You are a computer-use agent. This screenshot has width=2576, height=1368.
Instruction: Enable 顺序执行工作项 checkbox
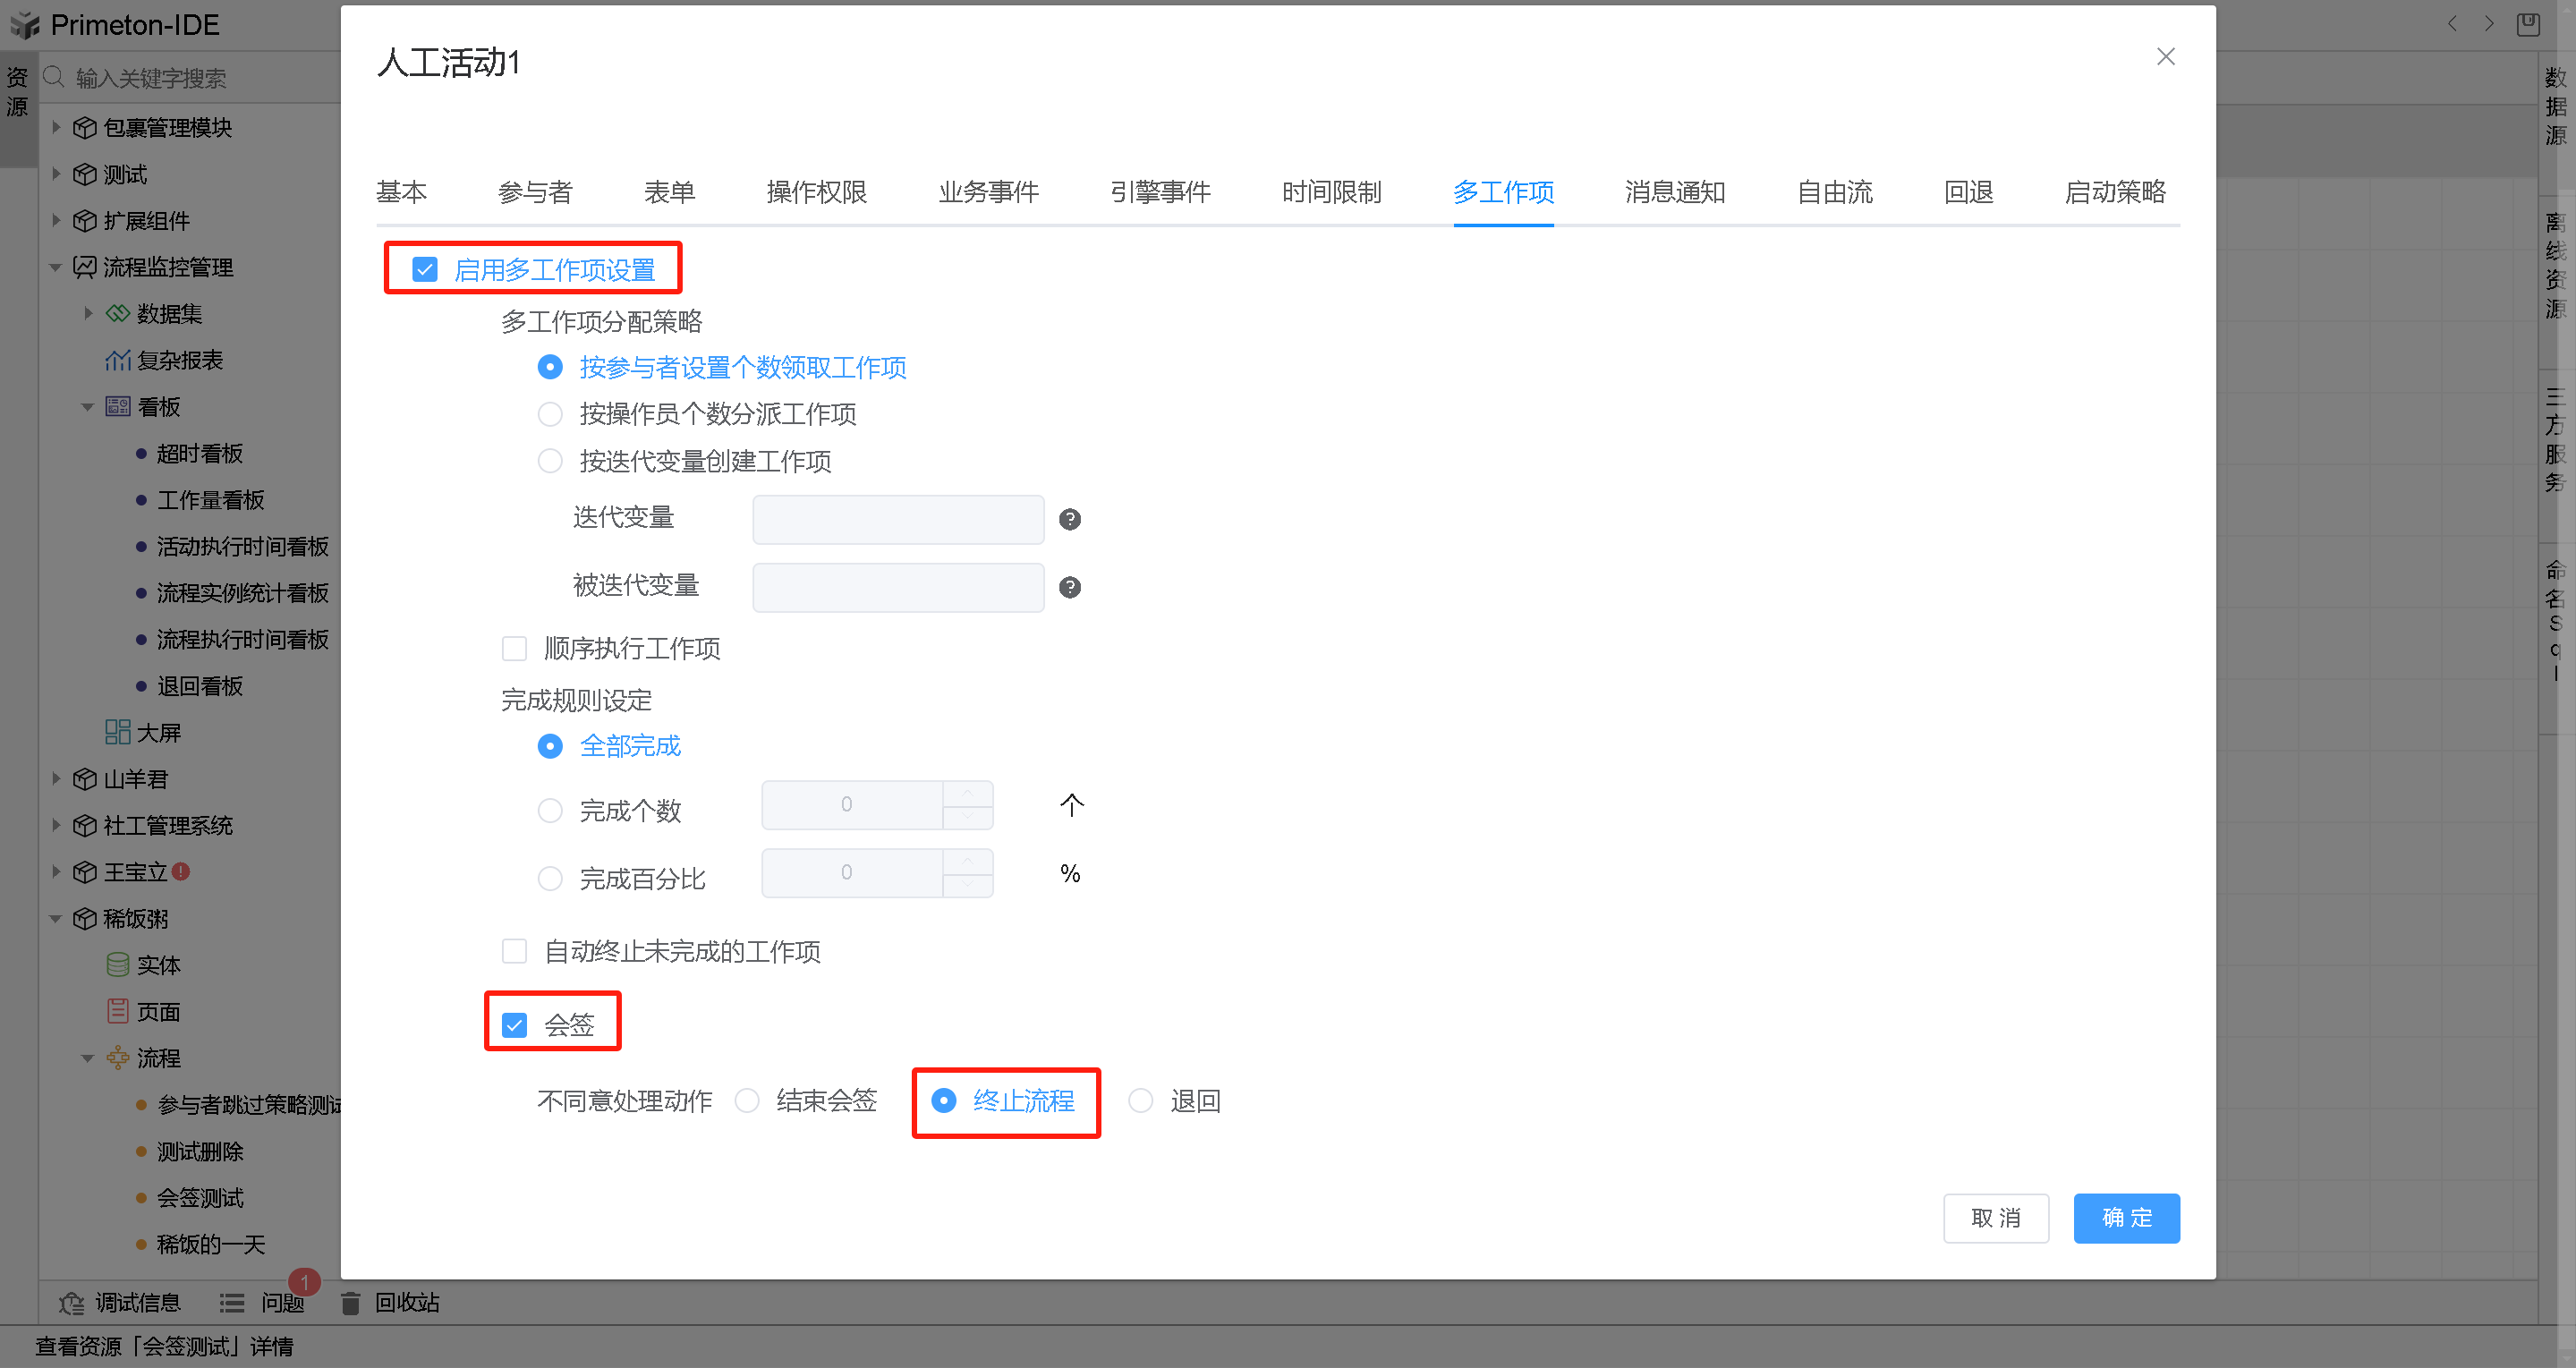coord(514,648)
